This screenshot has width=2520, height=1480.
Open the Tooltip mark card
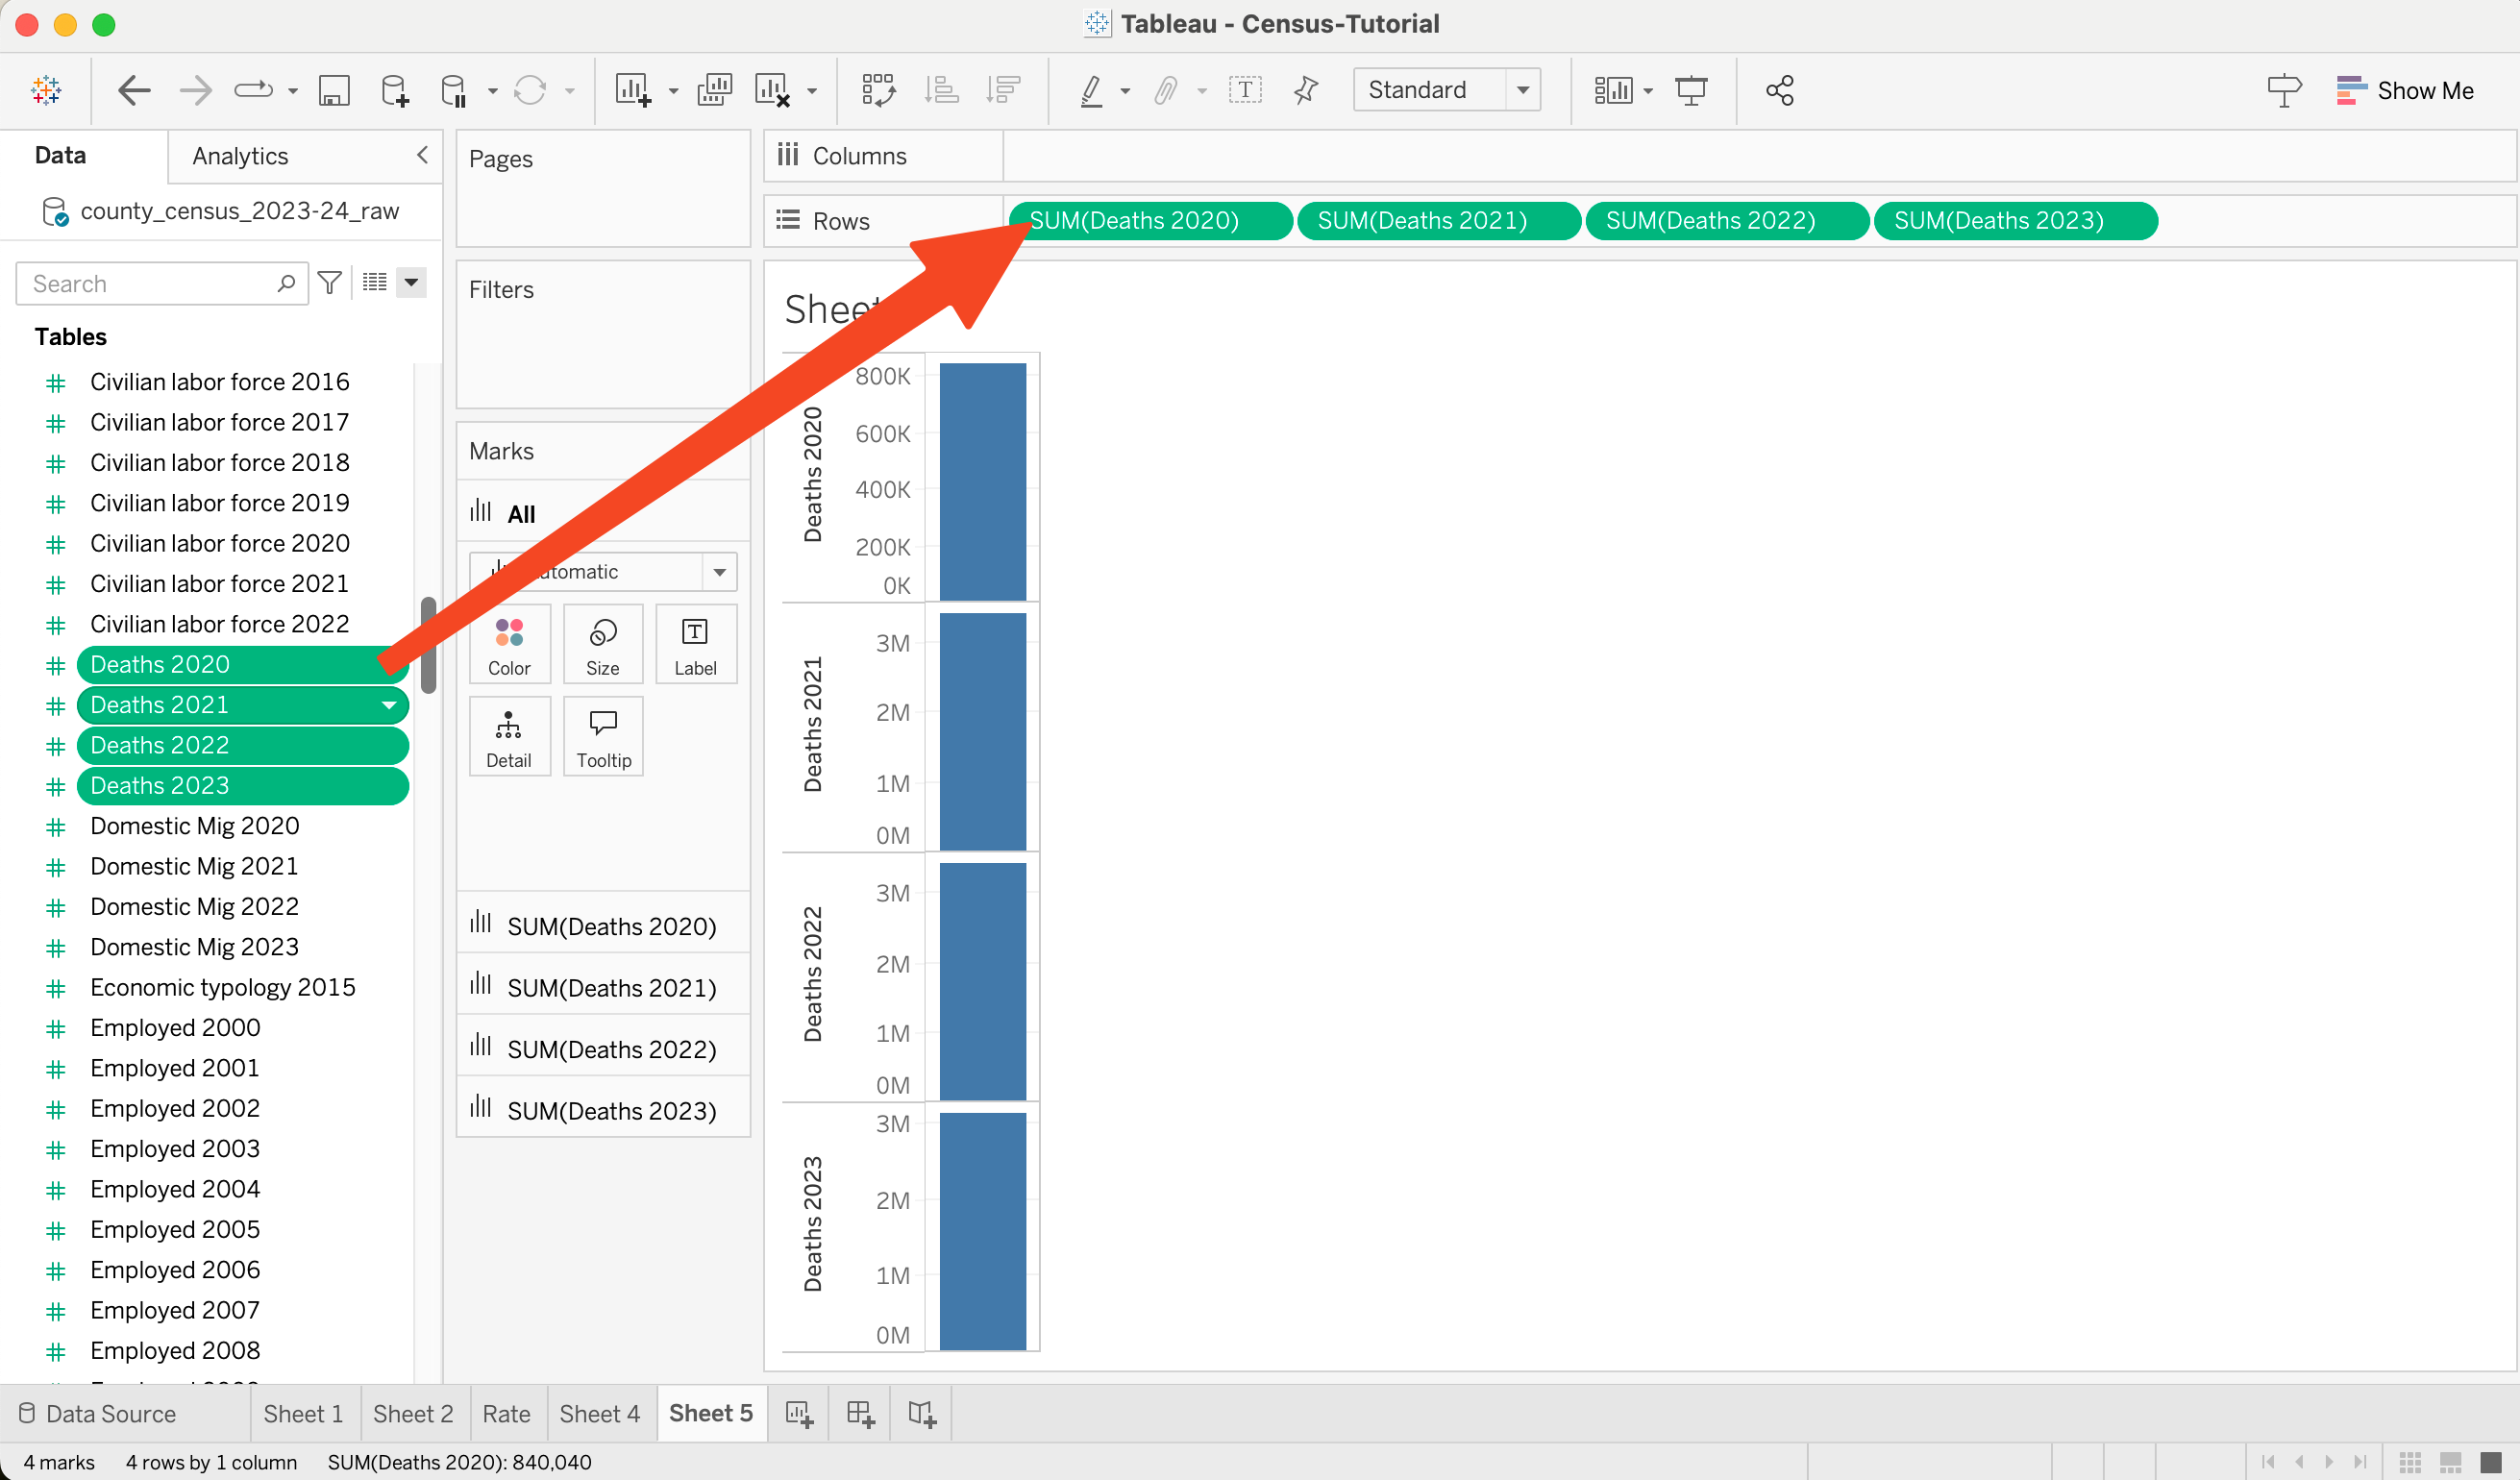coord(602,736)
